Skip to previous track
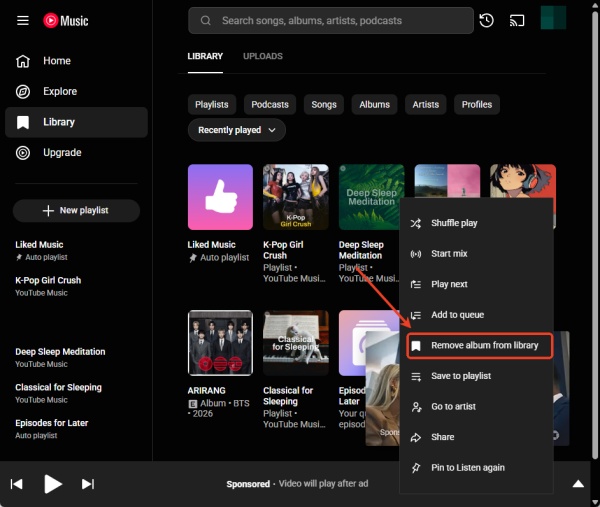The width and height of the screenshot is (600, 507). click(16, 484)
